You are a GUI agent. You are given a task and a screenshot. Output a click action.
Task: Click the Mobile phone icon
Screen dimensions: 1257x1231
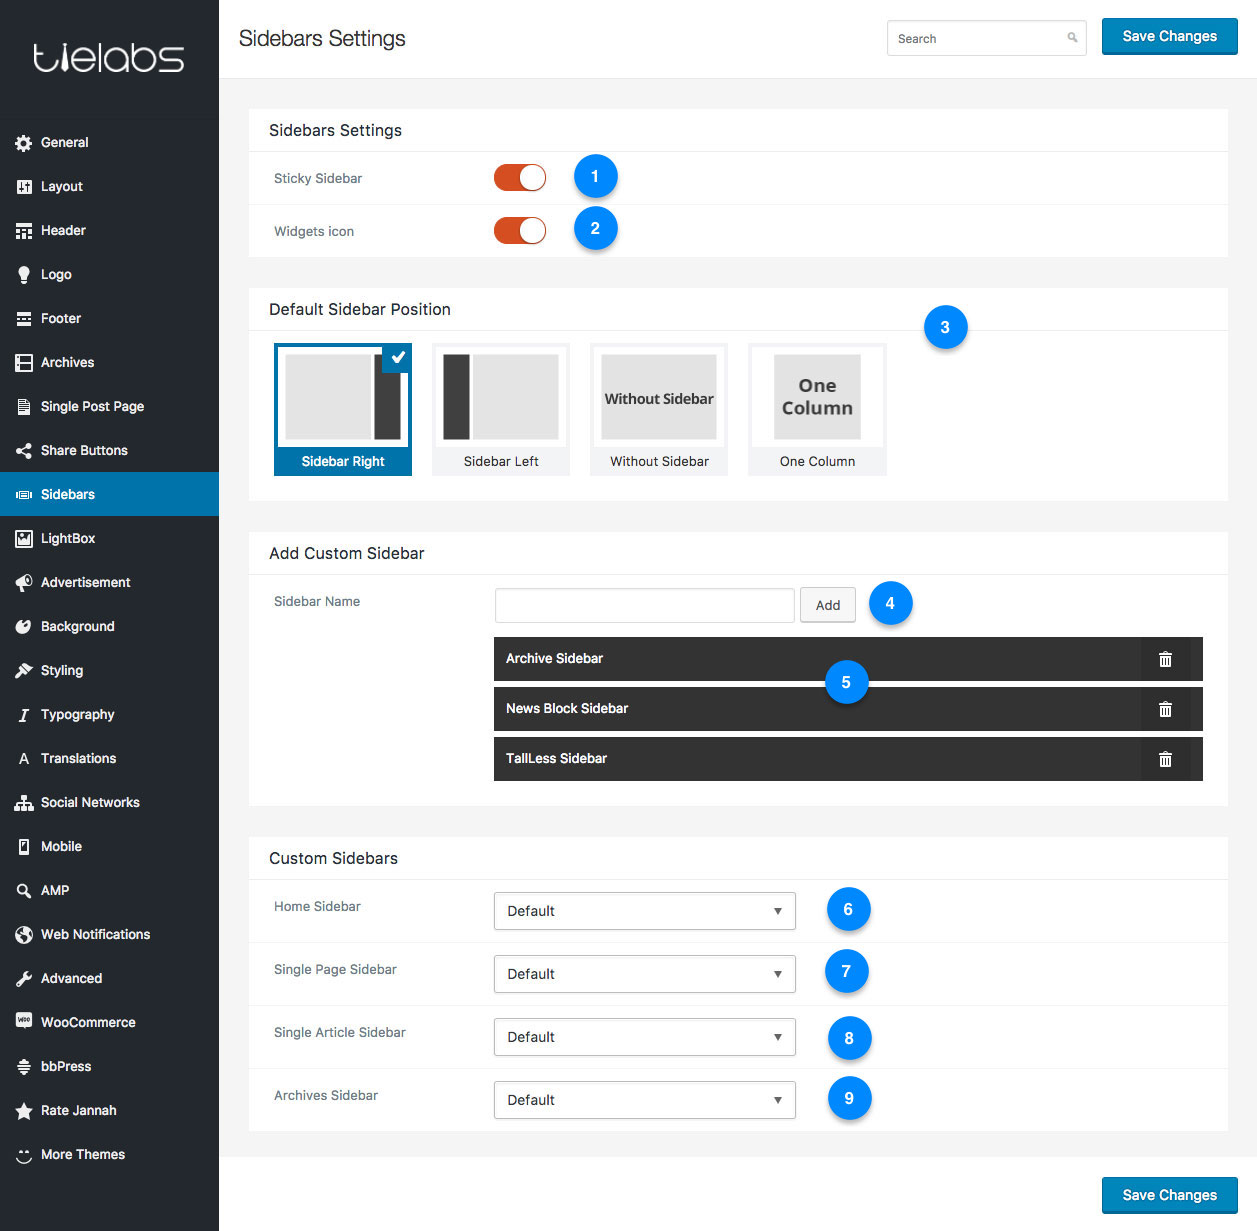(x=24, y=847)
